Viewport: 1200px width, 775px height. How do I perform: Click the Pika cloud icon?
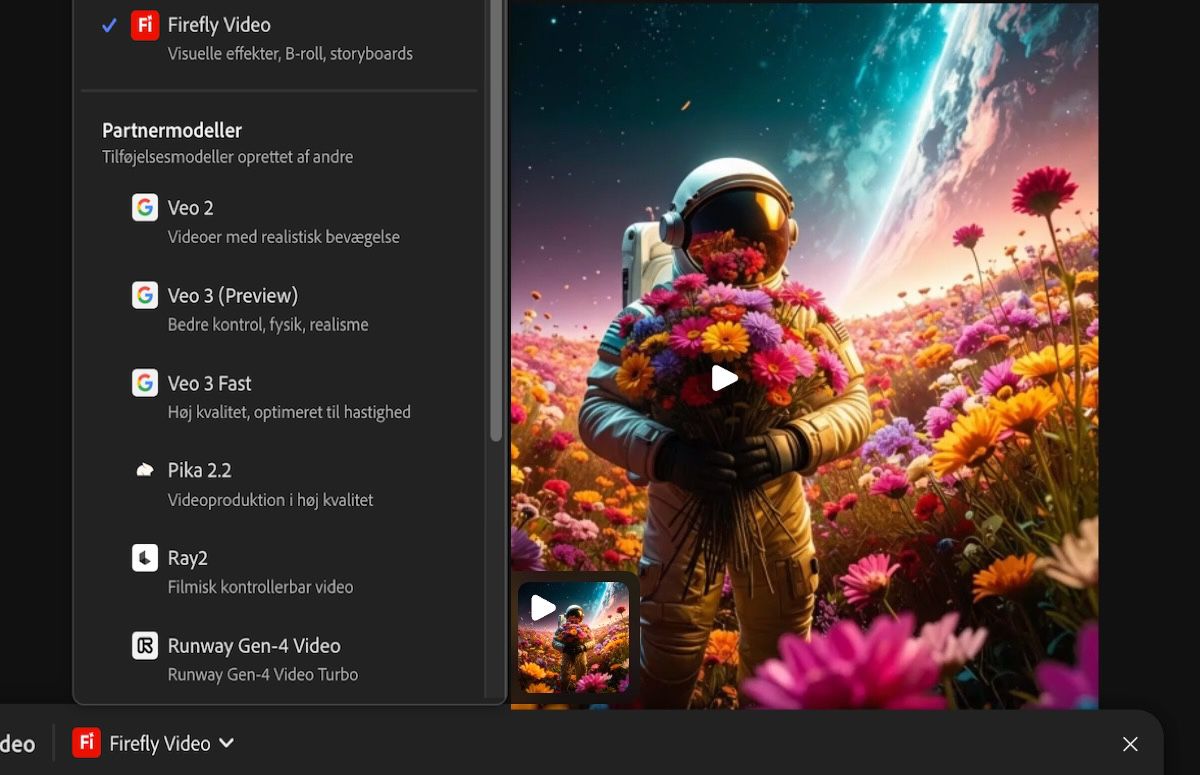coord(145,470)
